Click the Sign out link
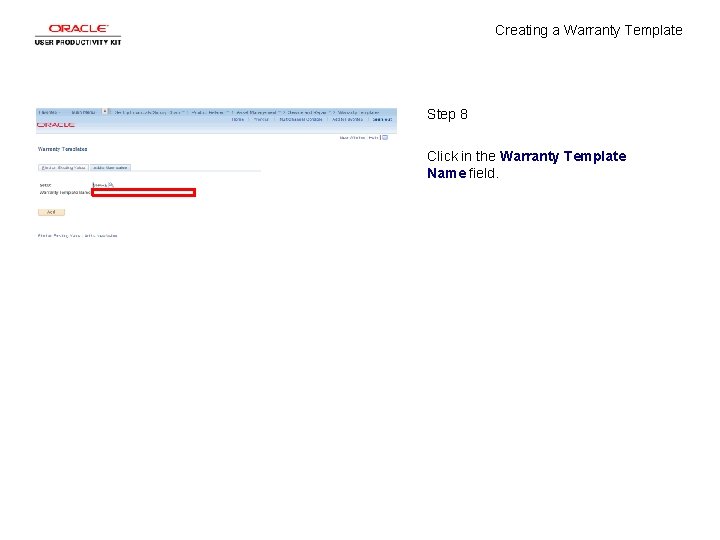The height and width of the screenshot is (540, 720). click(382, 119)
